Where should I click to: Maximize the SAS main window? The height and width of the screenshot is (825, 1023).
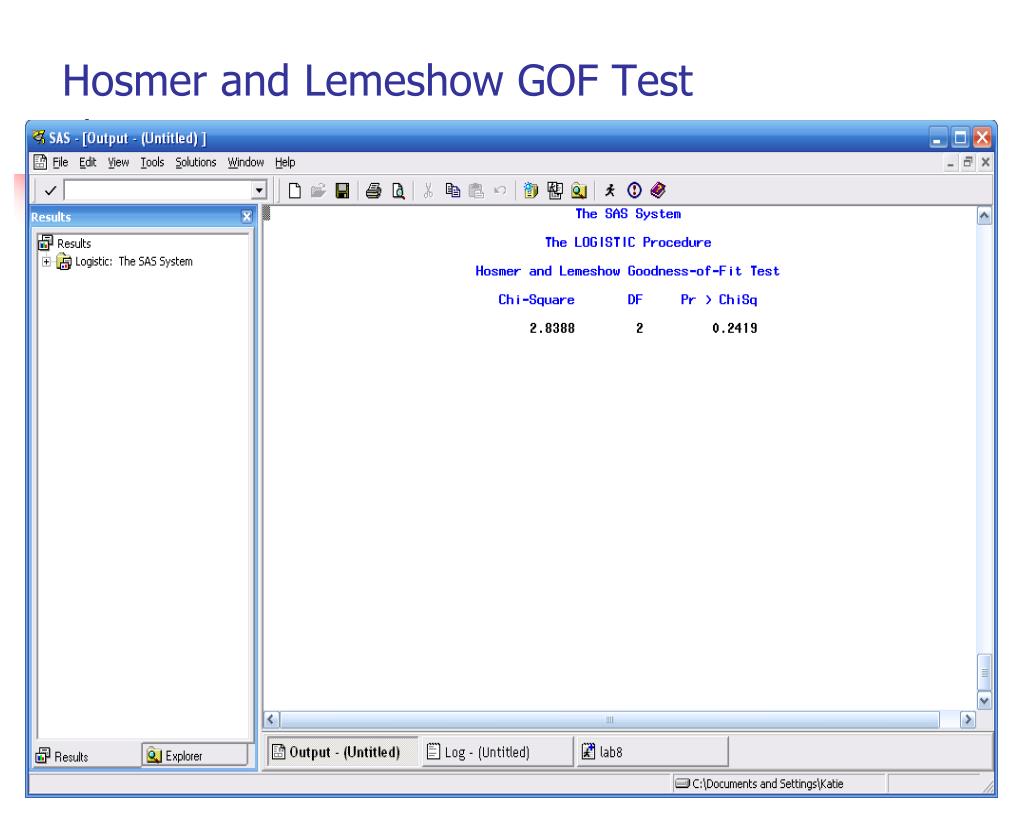pyautogui.click(x=960, y=138)
